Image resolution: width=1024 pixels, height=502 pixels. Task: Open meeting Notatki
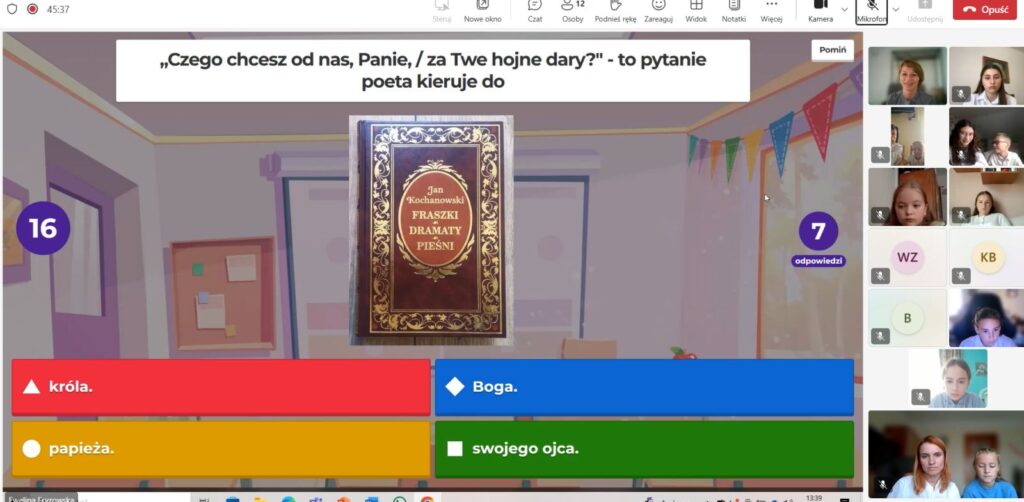tap(733, 10)
